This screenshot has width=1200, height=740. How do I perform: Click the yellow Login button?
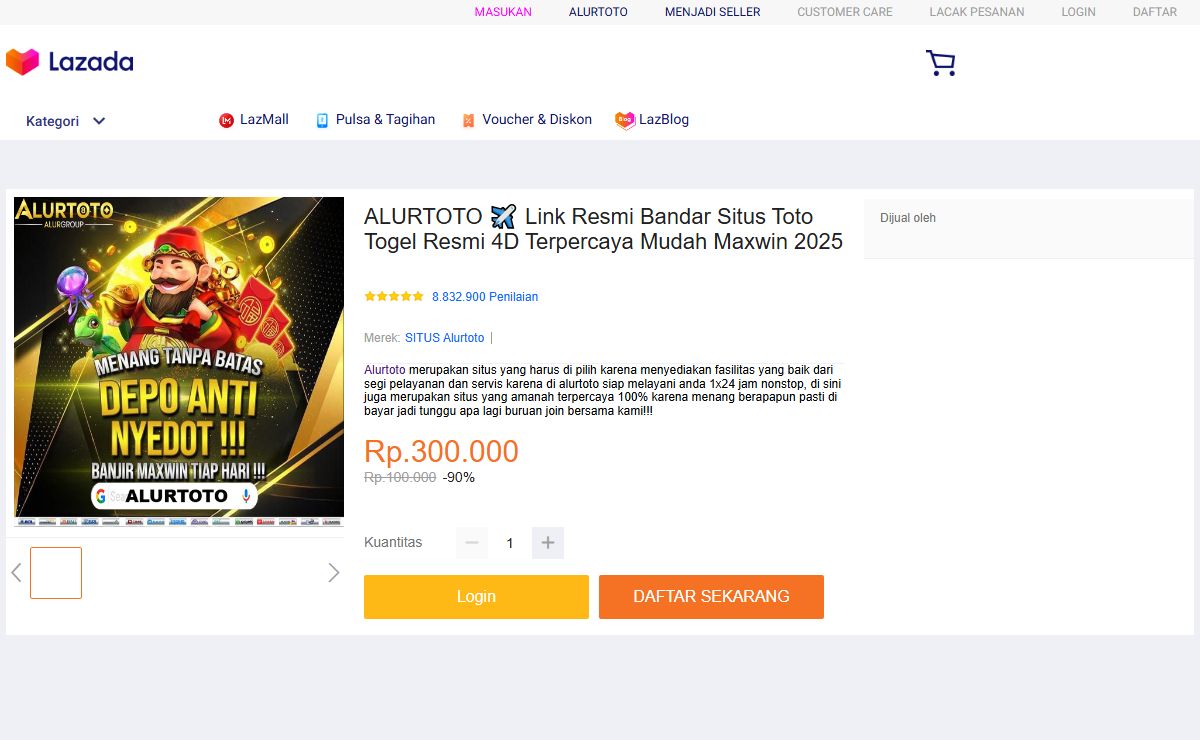pyautogui.click(x=476, y=597)
